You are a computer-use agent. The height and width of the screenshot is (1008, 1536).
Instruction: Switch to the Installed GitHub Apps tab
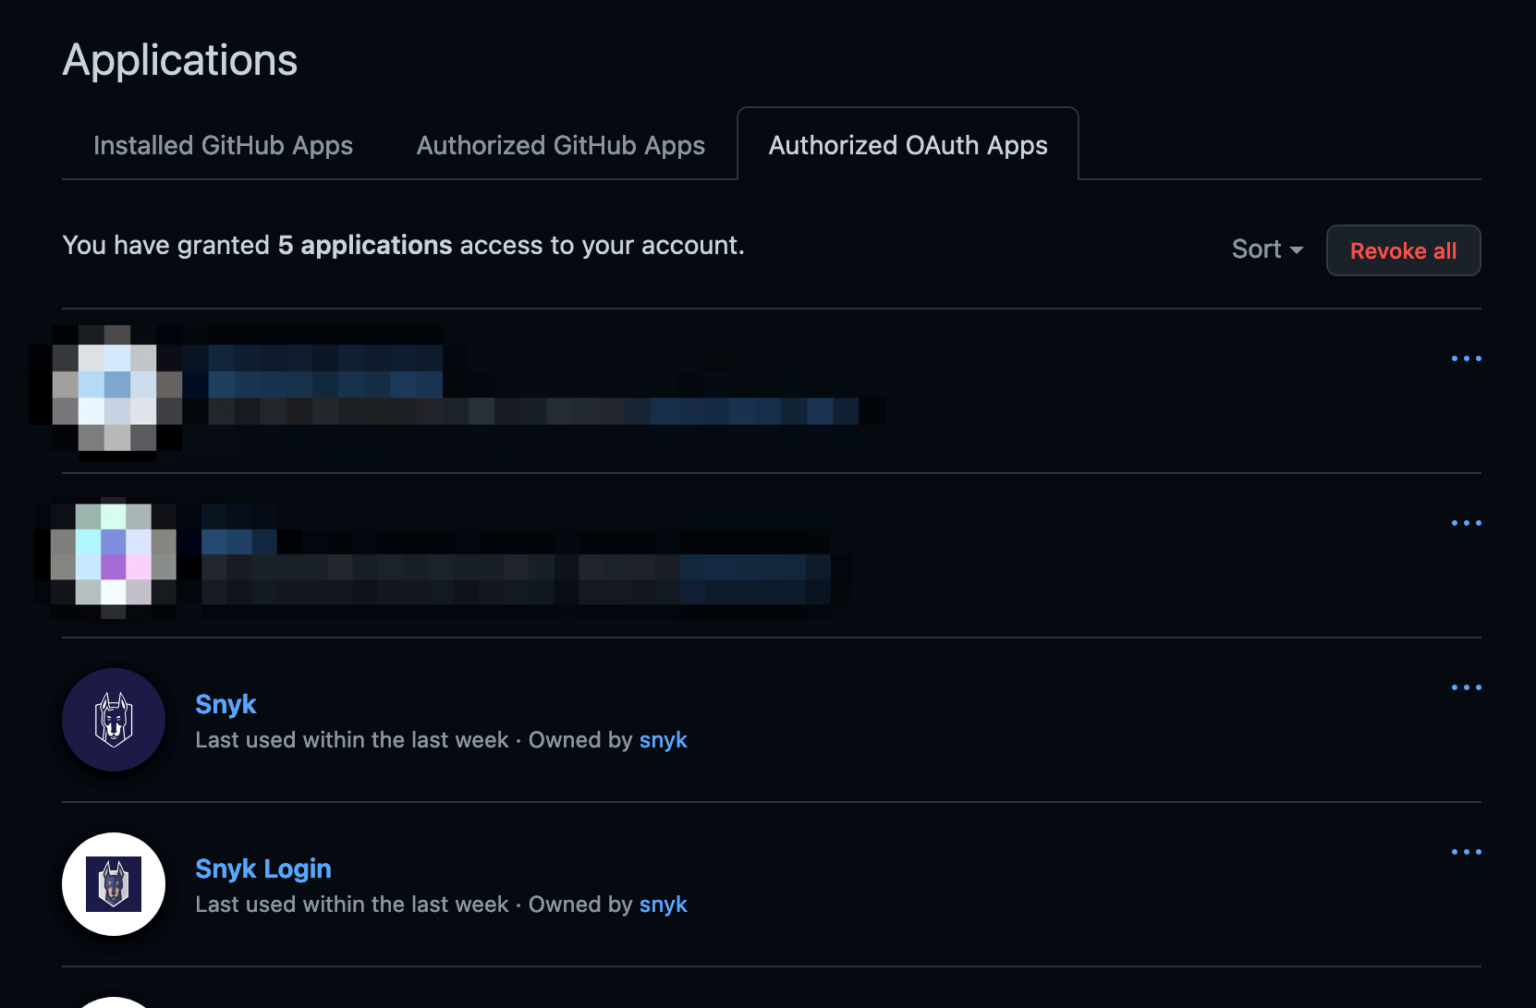222,145
